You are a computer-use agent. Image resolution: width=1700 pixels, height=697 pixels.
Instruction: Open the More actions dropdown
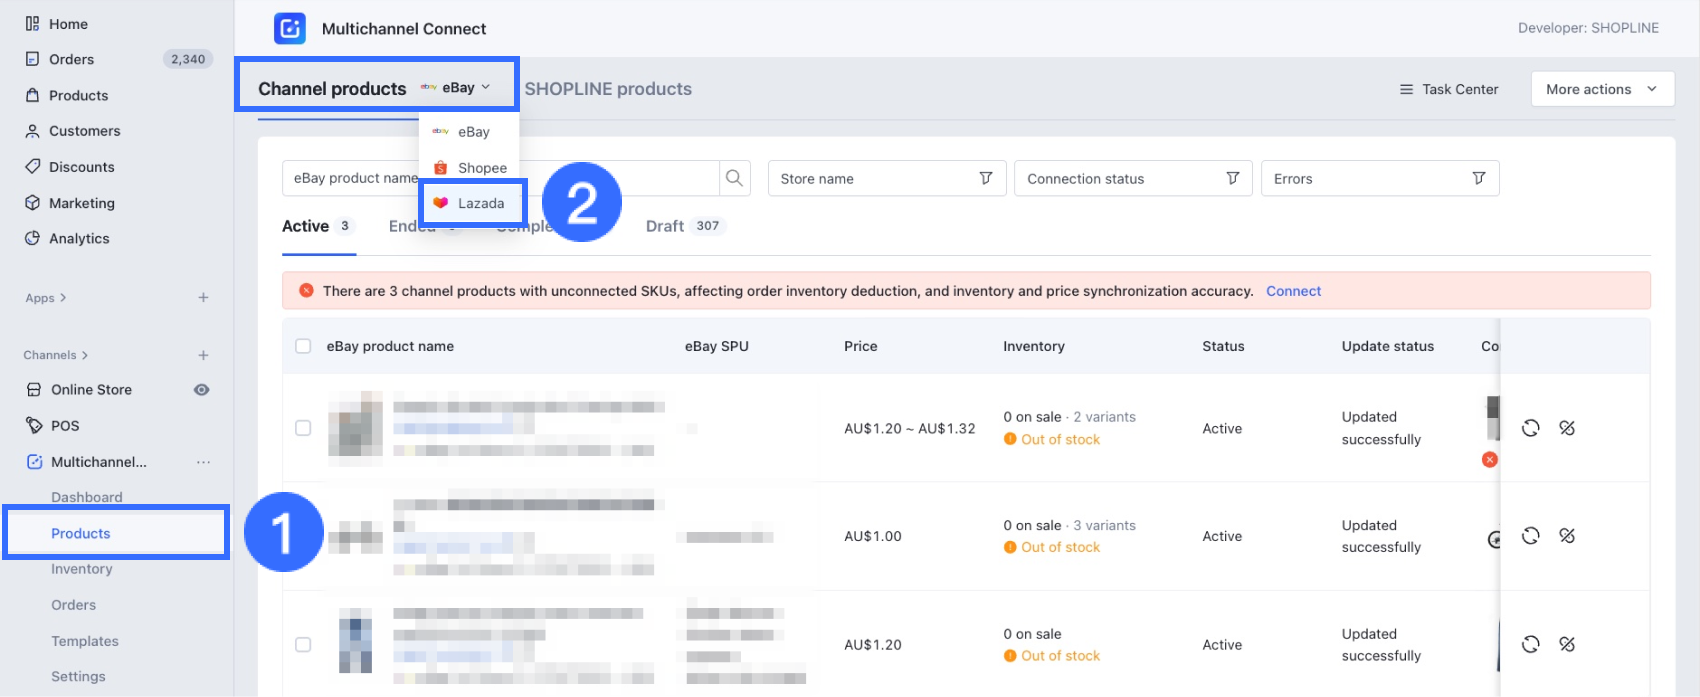coord(1601,89)
